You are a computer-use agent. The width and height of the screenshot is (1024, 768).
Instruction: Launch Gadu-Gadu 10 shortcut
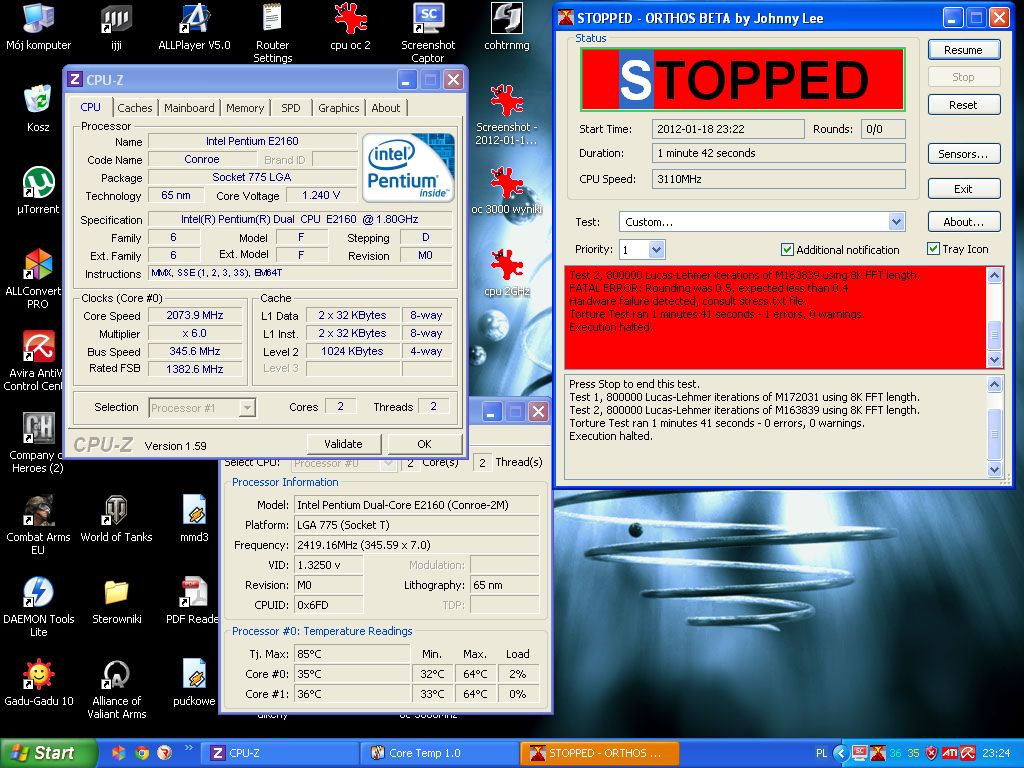[38, 684]
